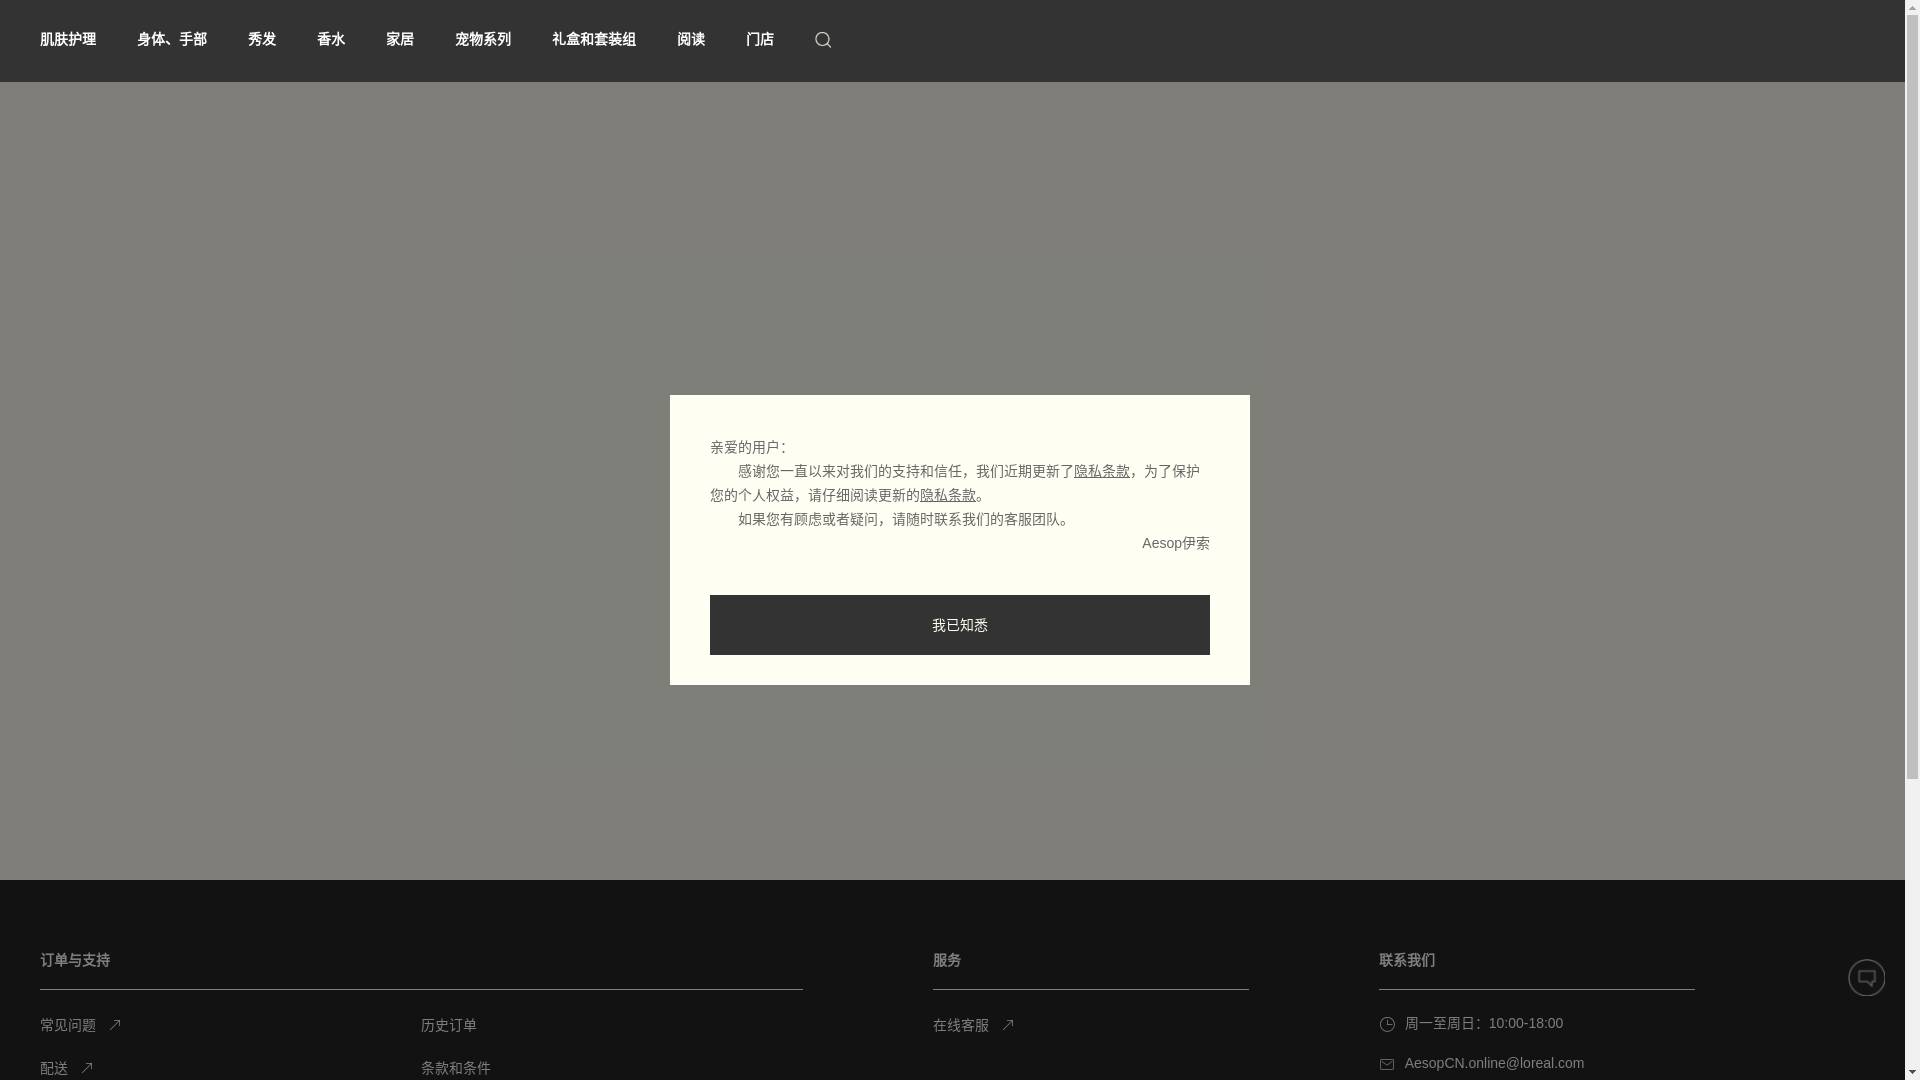Click arrow icon beside 在线客服

[x=1008, y=1024]
